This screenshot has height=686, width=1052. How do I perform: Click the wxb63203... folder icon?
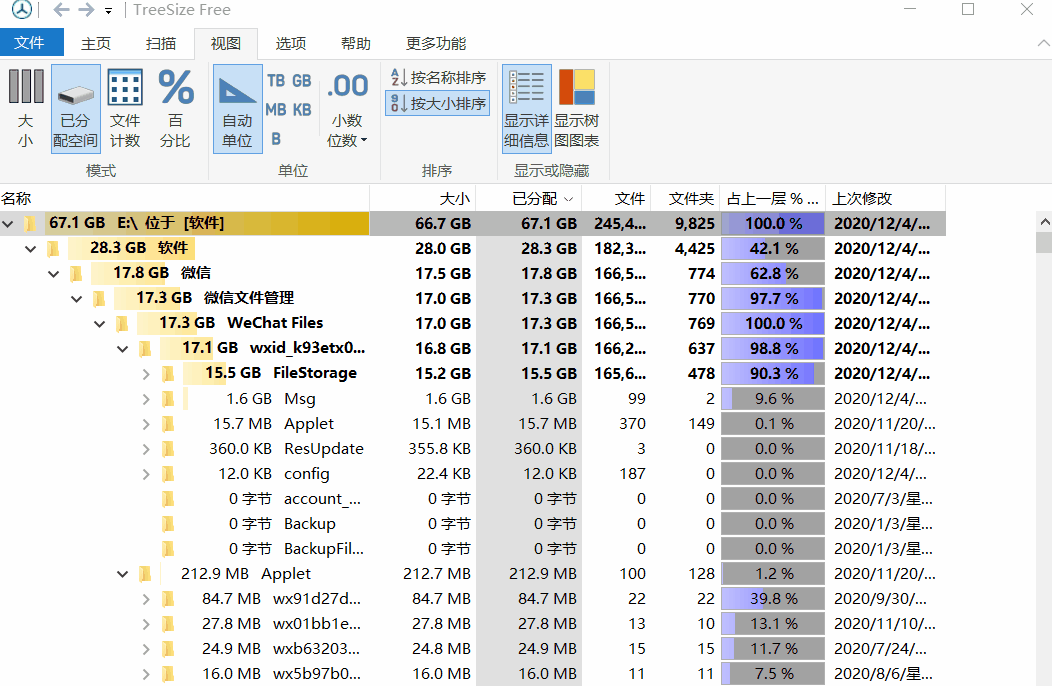[168, 649]
